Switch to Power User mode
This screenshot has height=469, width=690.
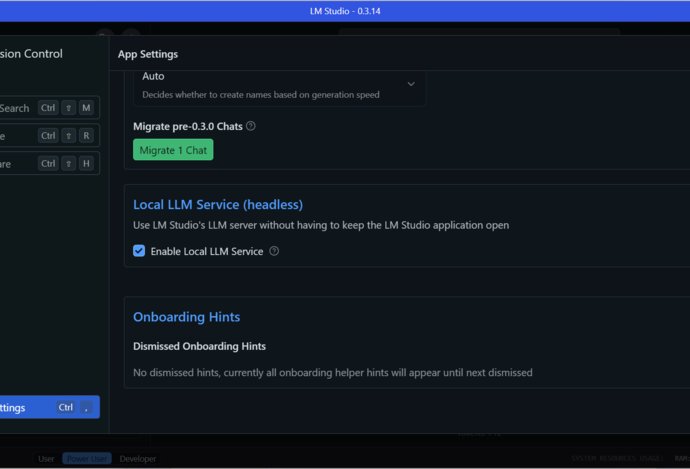tap(87, 459)
